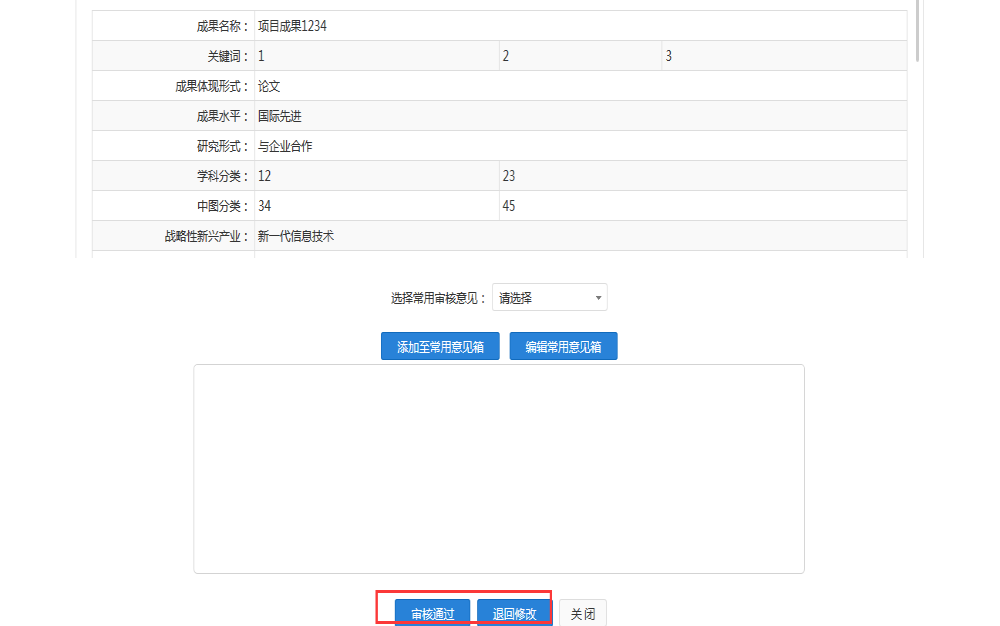The height and width of the screenshot is (626, 1000).
Task: Click the 关闭 (close) button
Action: coord(582,613)
